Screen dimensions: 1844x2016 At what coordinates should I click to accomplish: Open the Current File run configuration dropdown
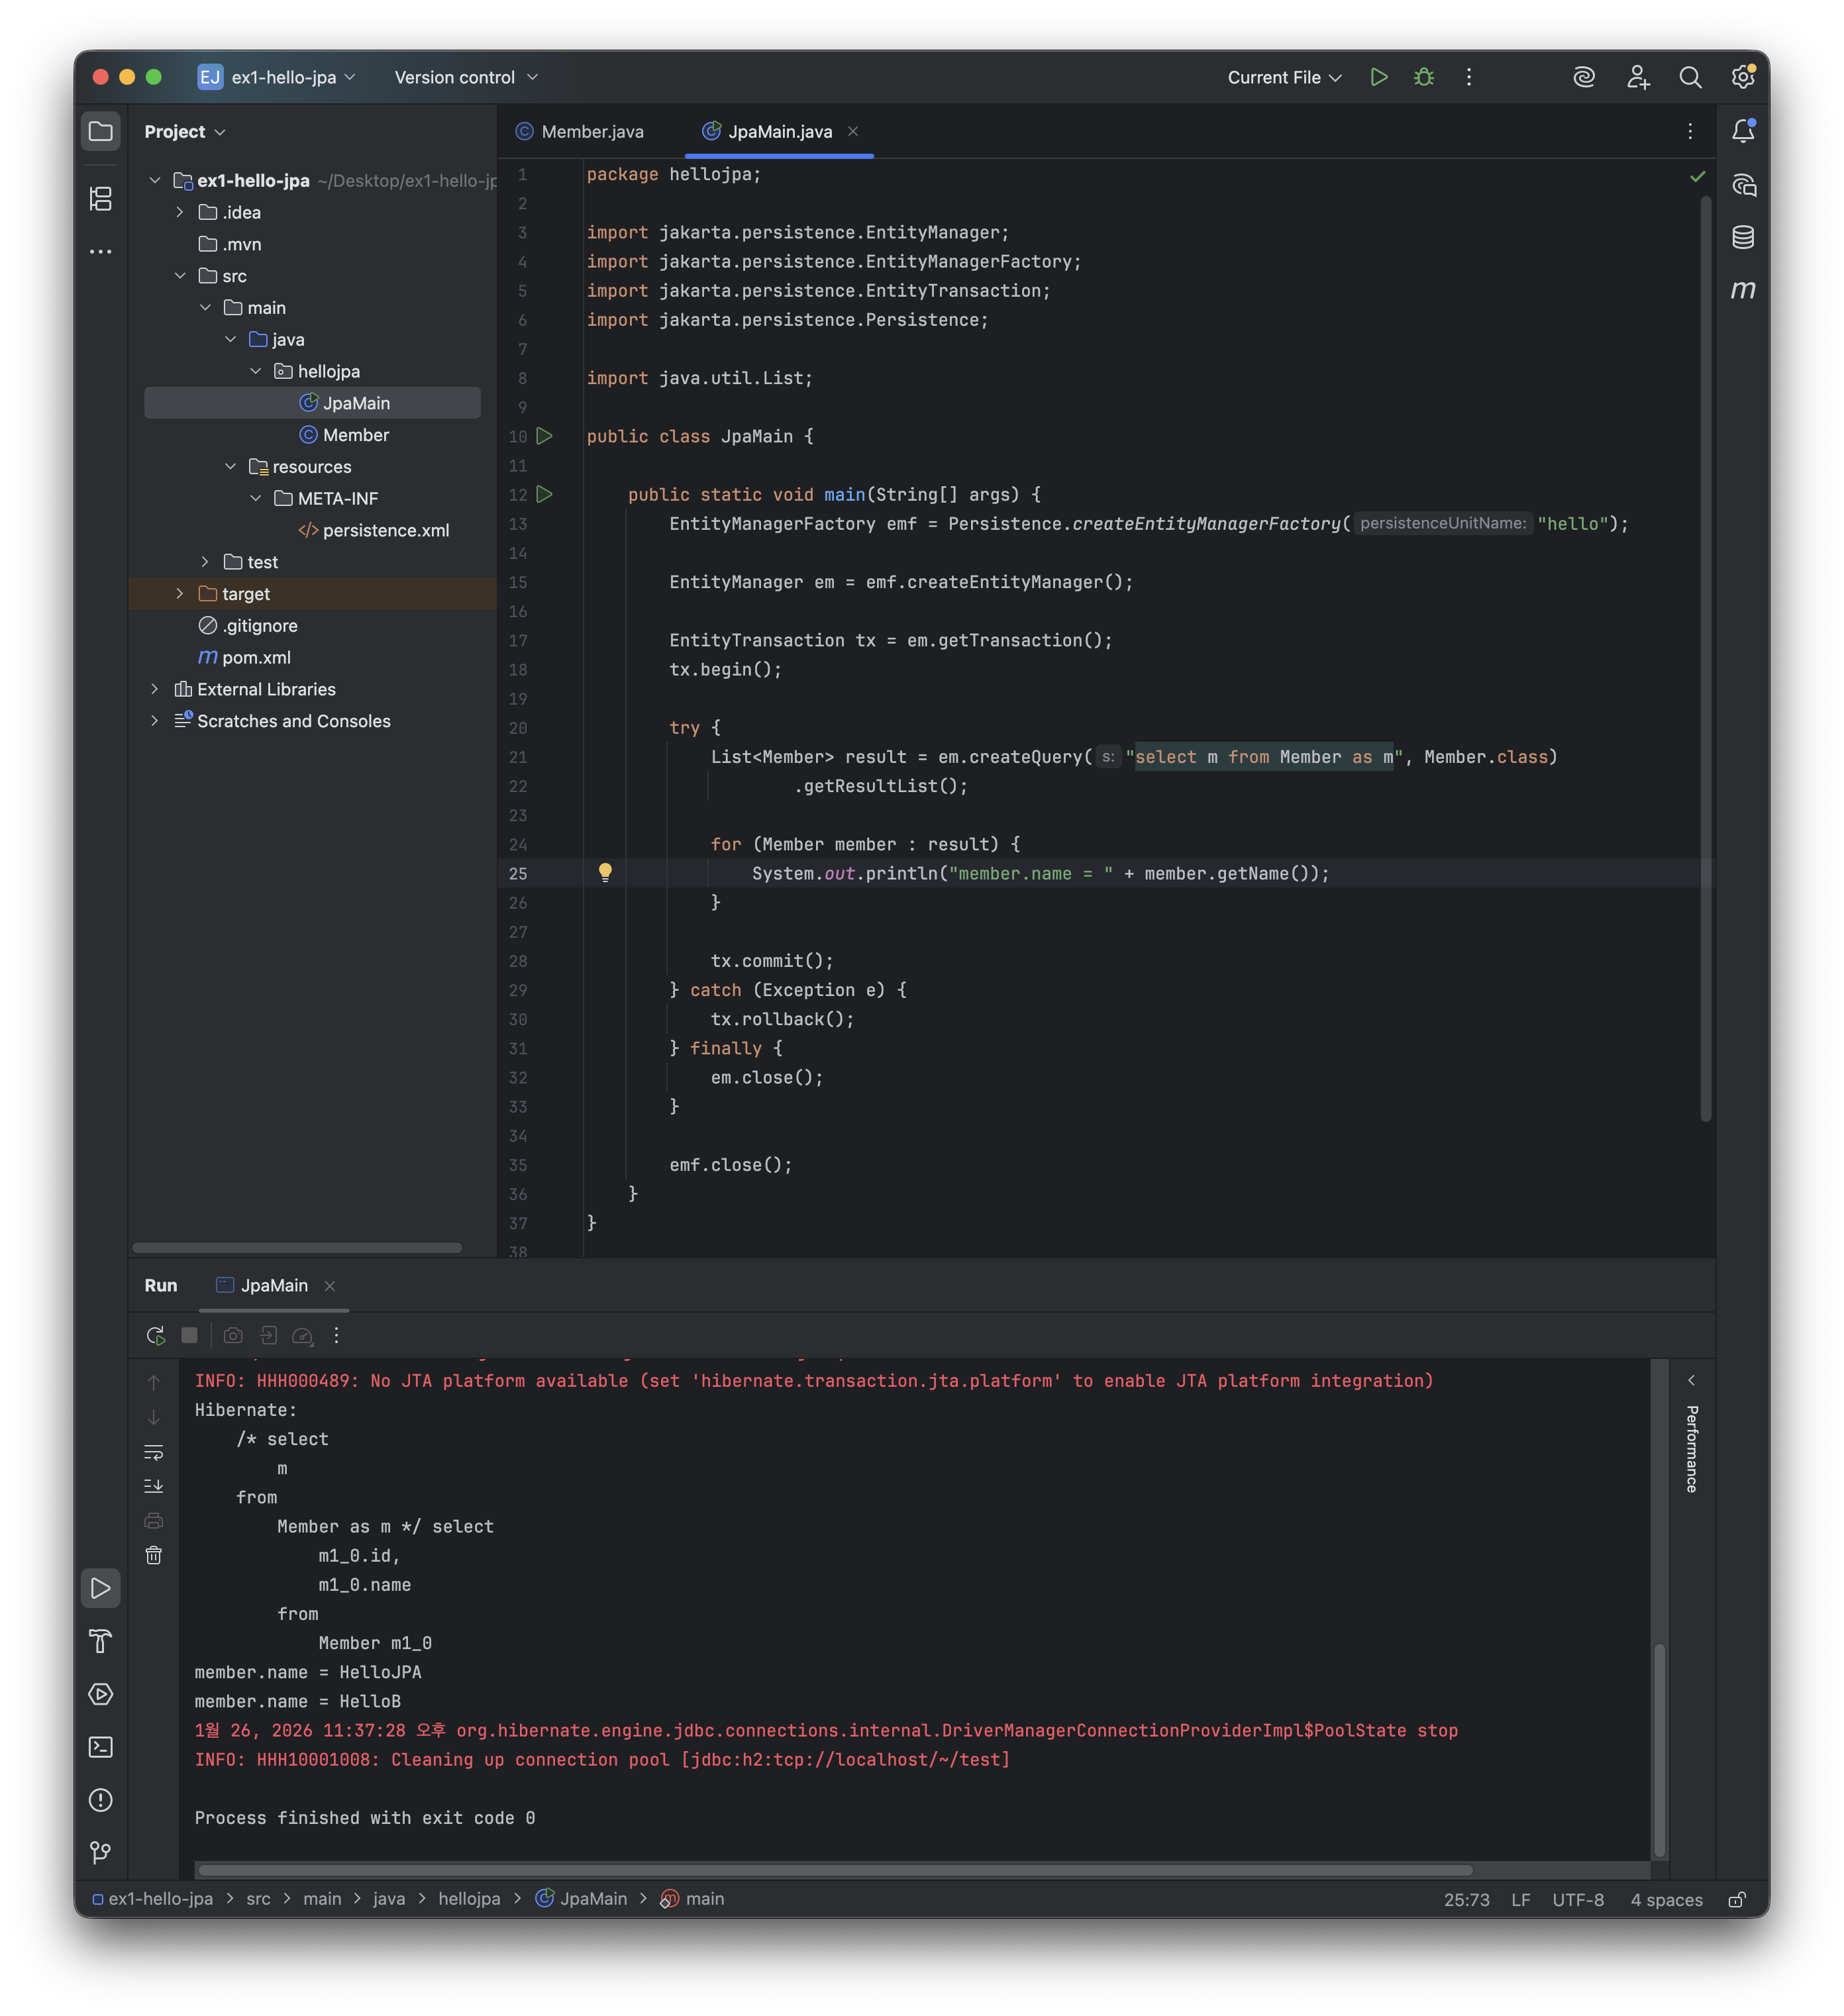coord(1284,77)
